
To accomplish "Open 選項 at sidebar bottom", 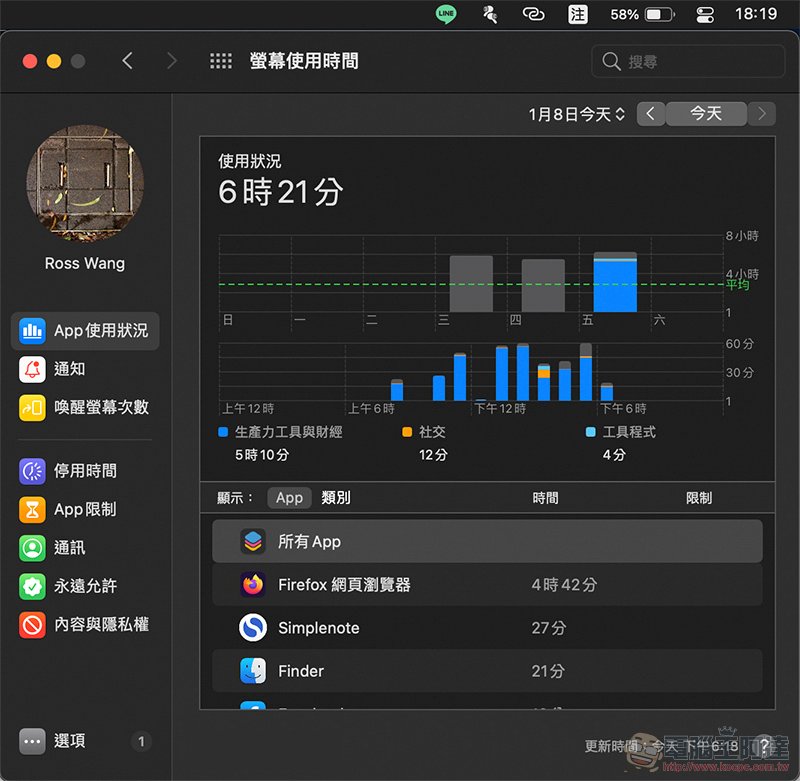I will (x=68, y=741).
